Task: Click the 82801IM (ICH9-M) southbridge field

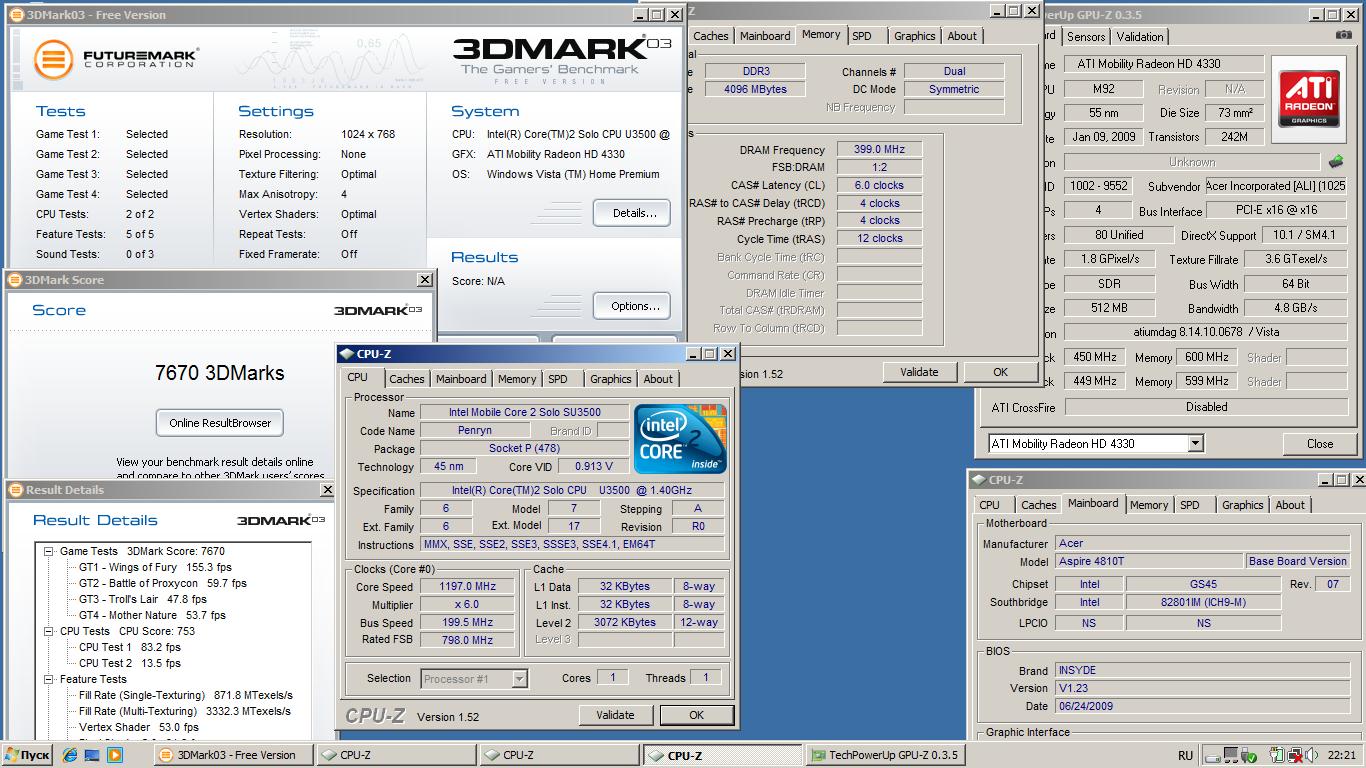Action: [1203, 602]
